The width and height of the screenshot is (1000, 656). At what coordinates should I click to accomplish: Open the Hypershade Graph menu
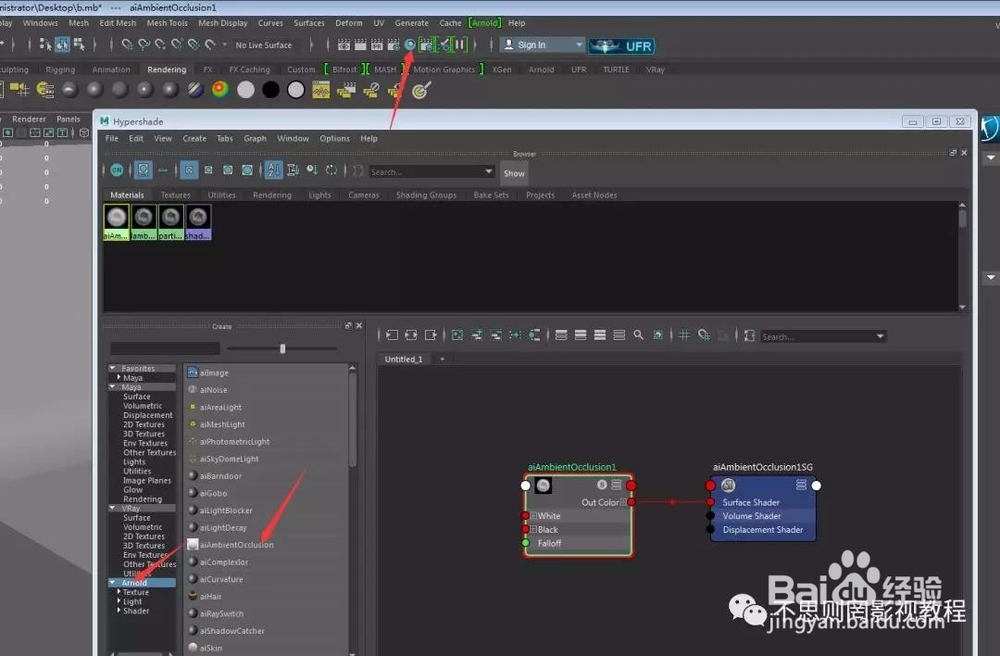[255, 138]
